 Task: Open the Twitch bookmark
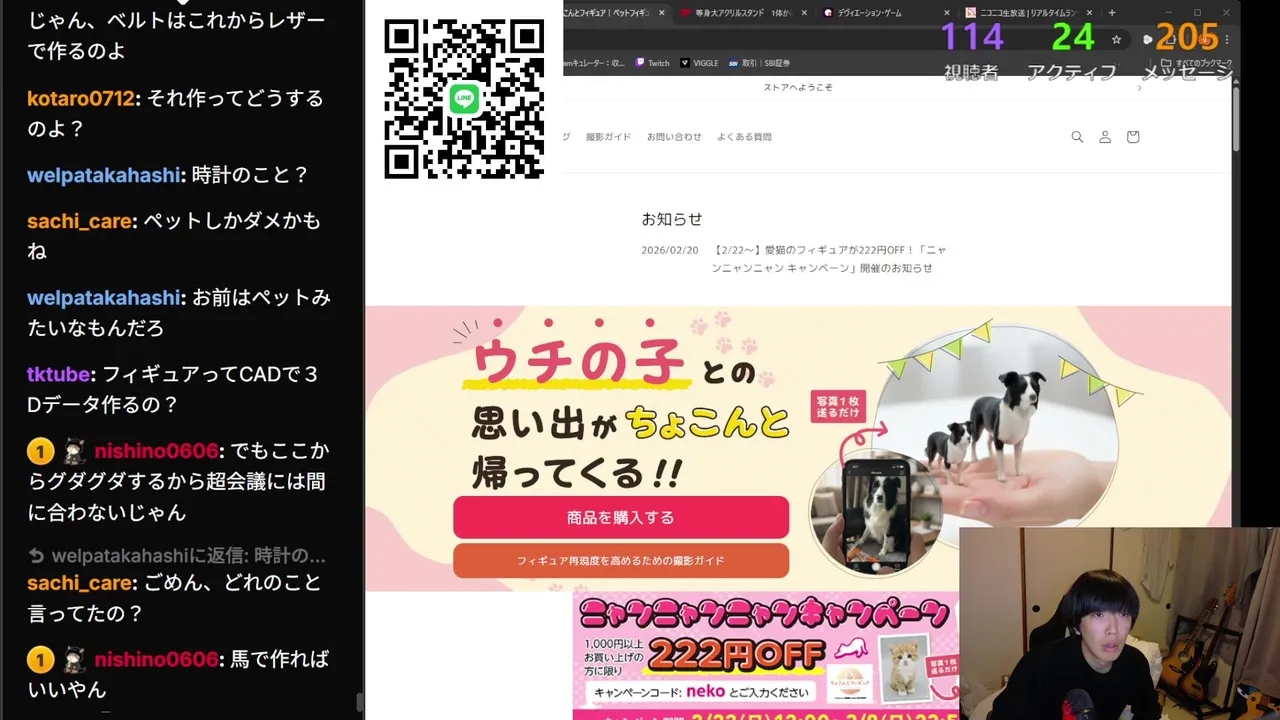click(652, 63)
